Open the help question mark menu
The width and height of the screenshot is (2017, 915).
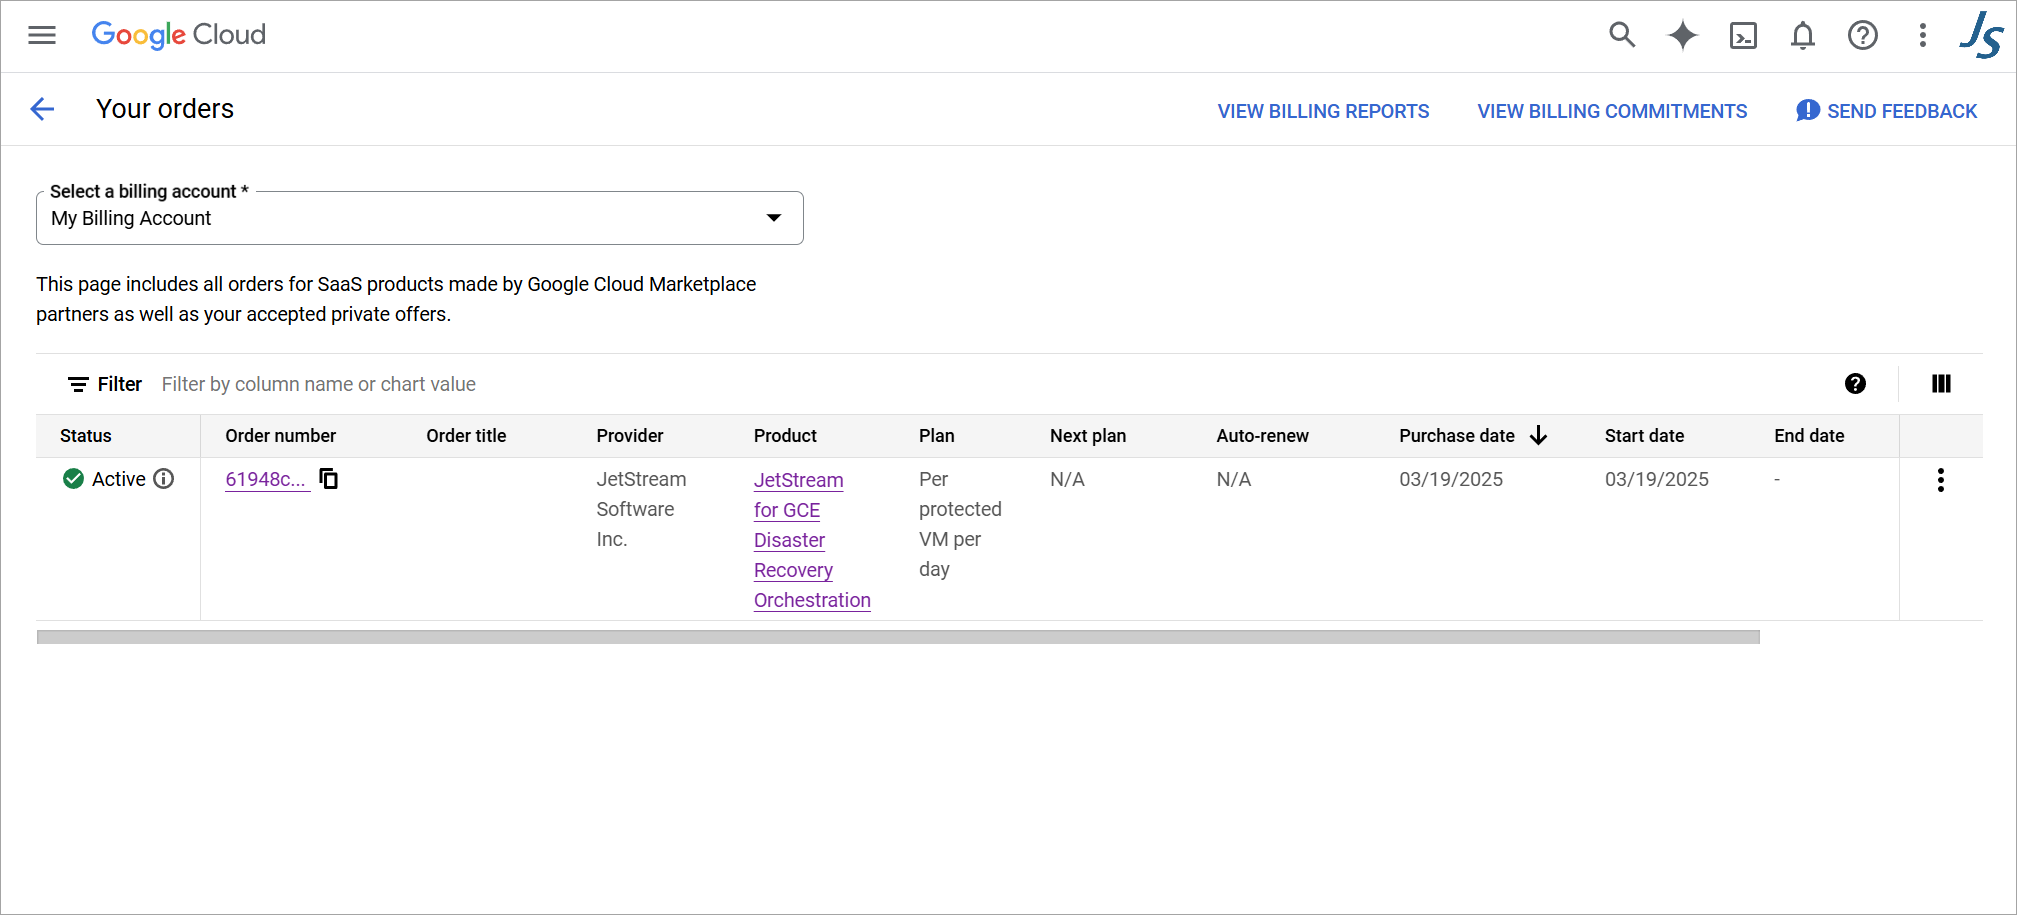(1863, 36)
